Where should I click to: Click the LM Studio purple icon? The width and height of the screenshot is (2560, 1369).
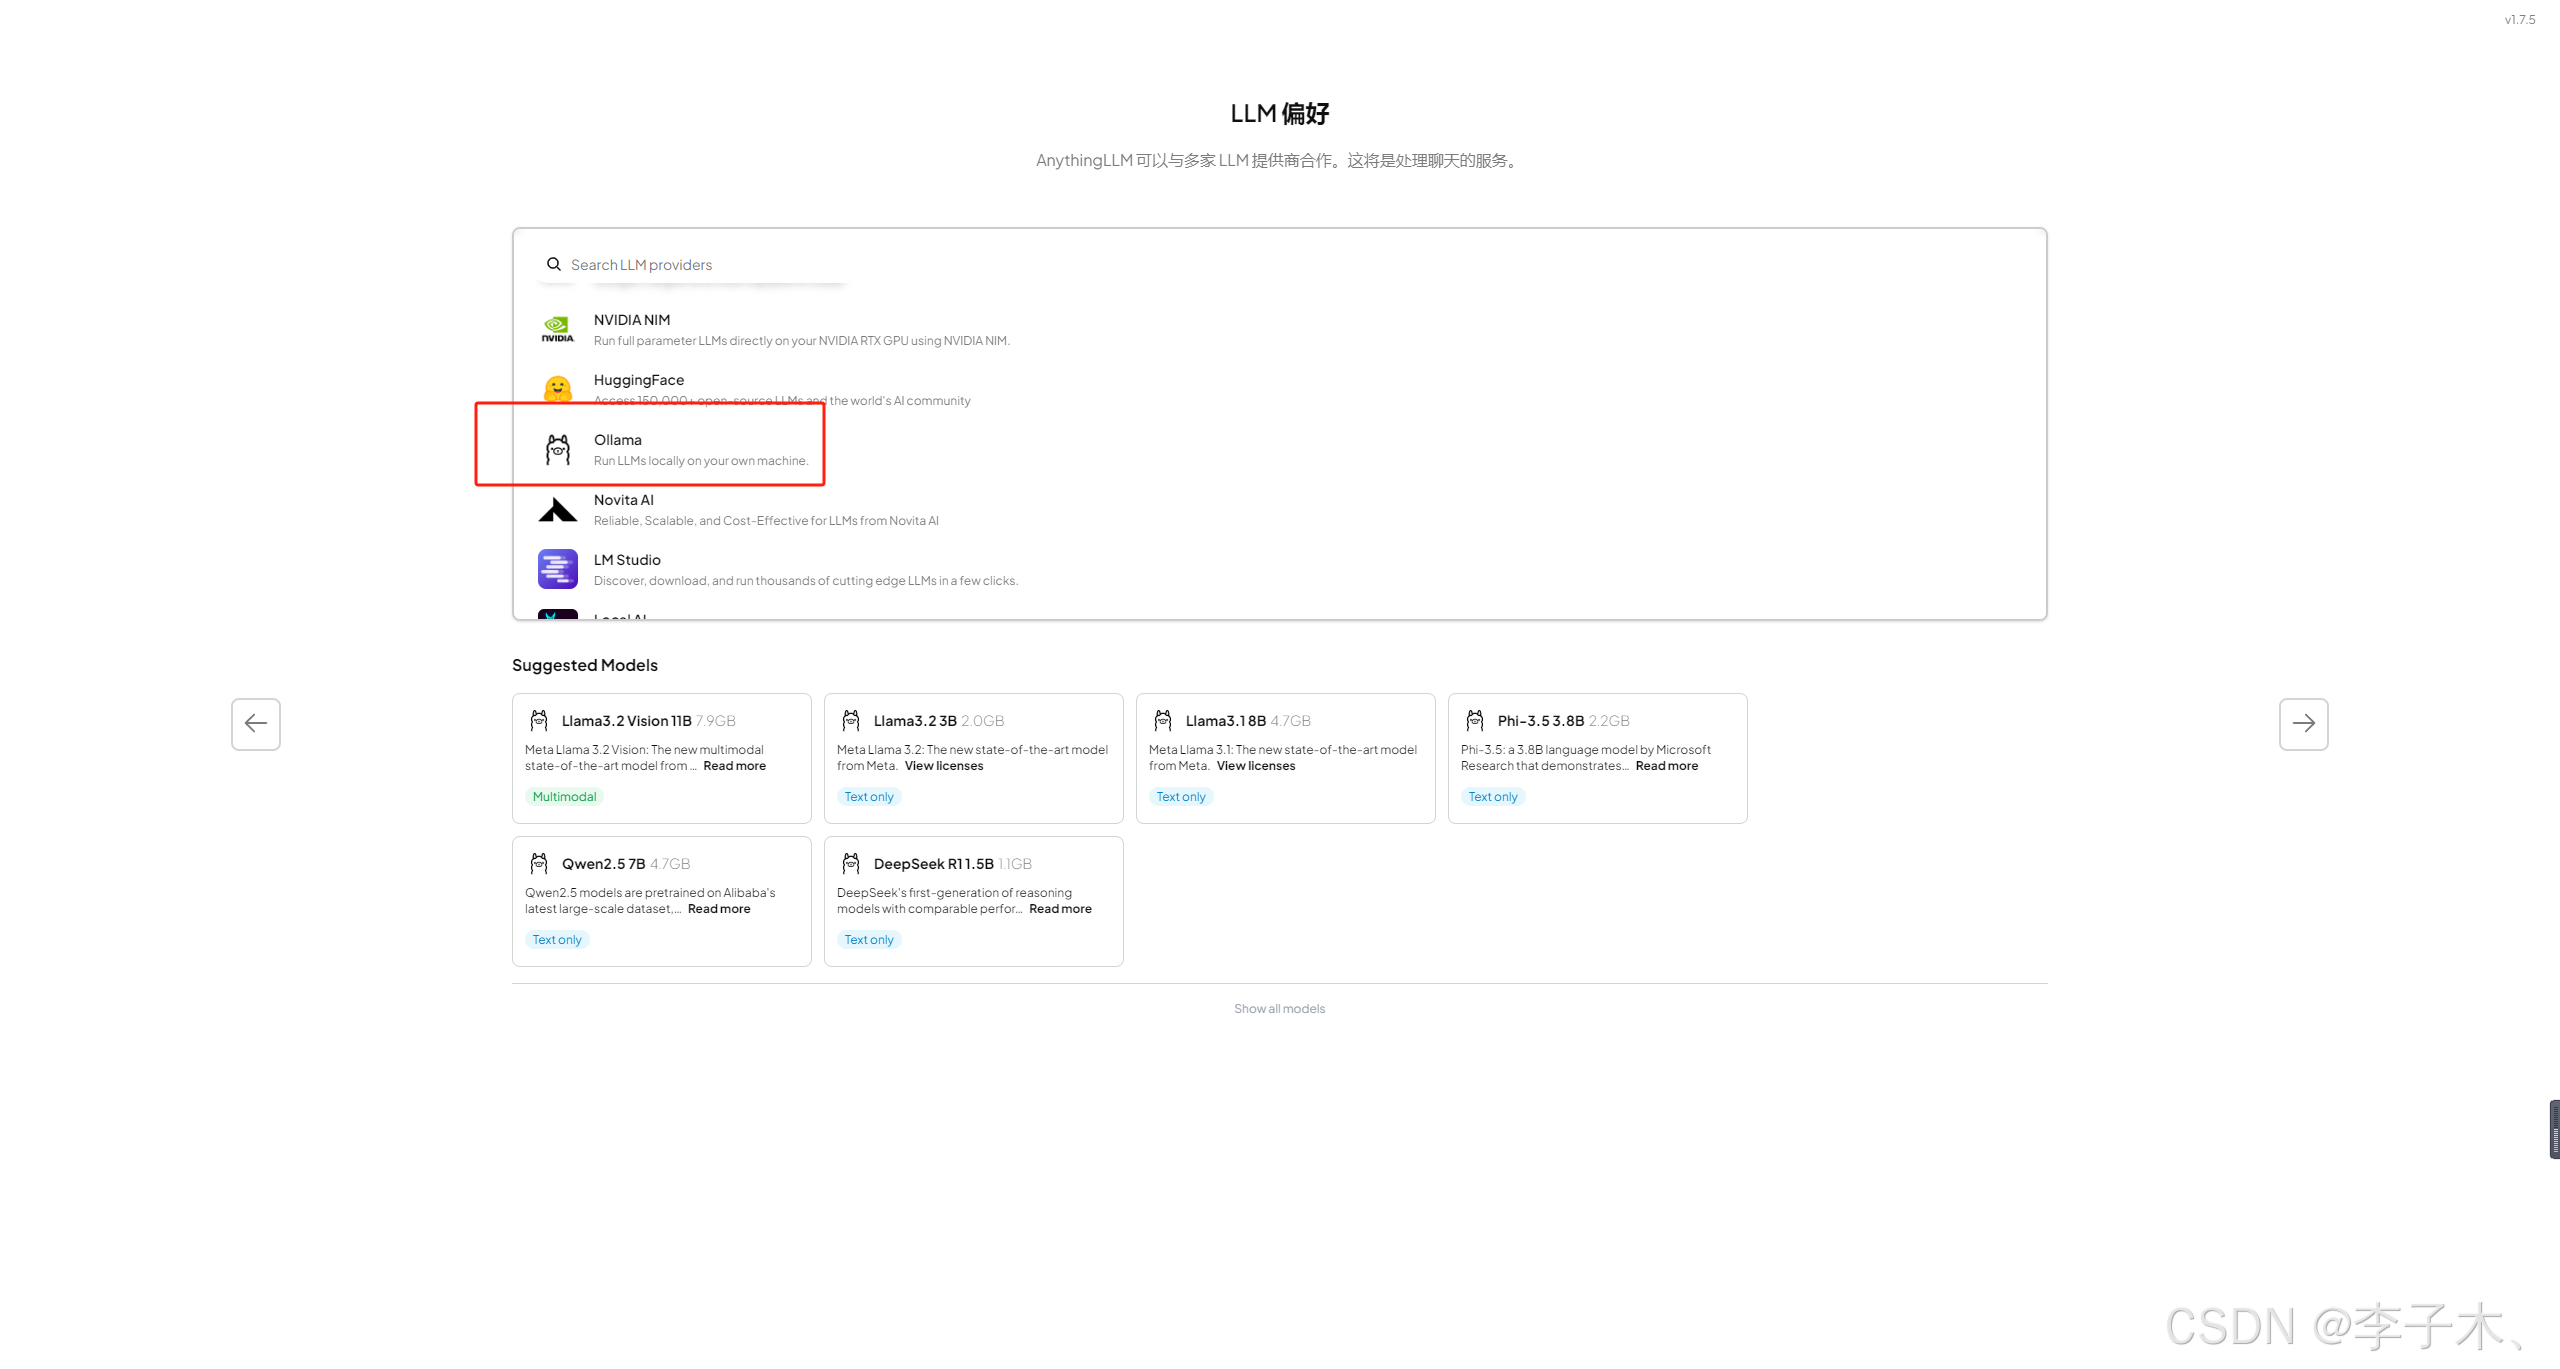(557, 569)
